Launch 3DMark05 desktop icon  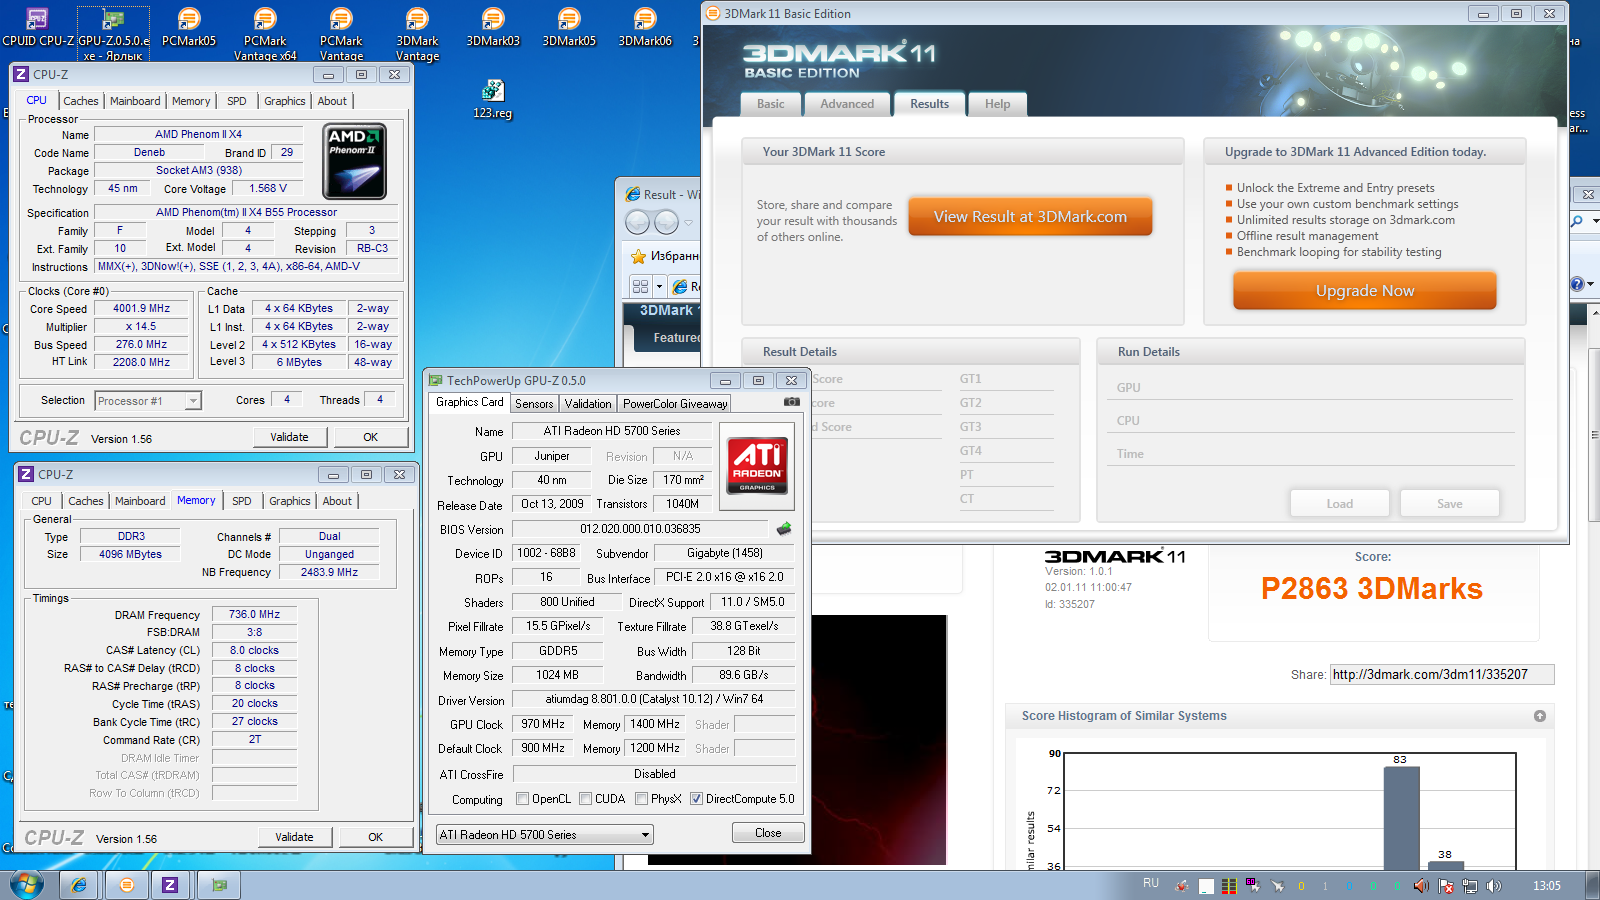coord(569,28)
